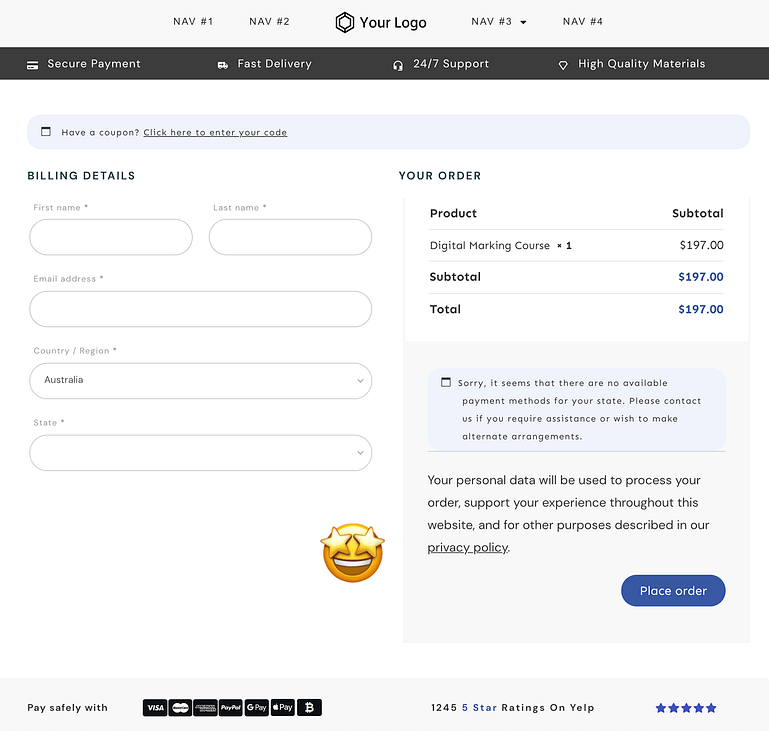769x731 pixels.
Task: Click the 24/7 Support headset icon
Action: pos(398,64)
